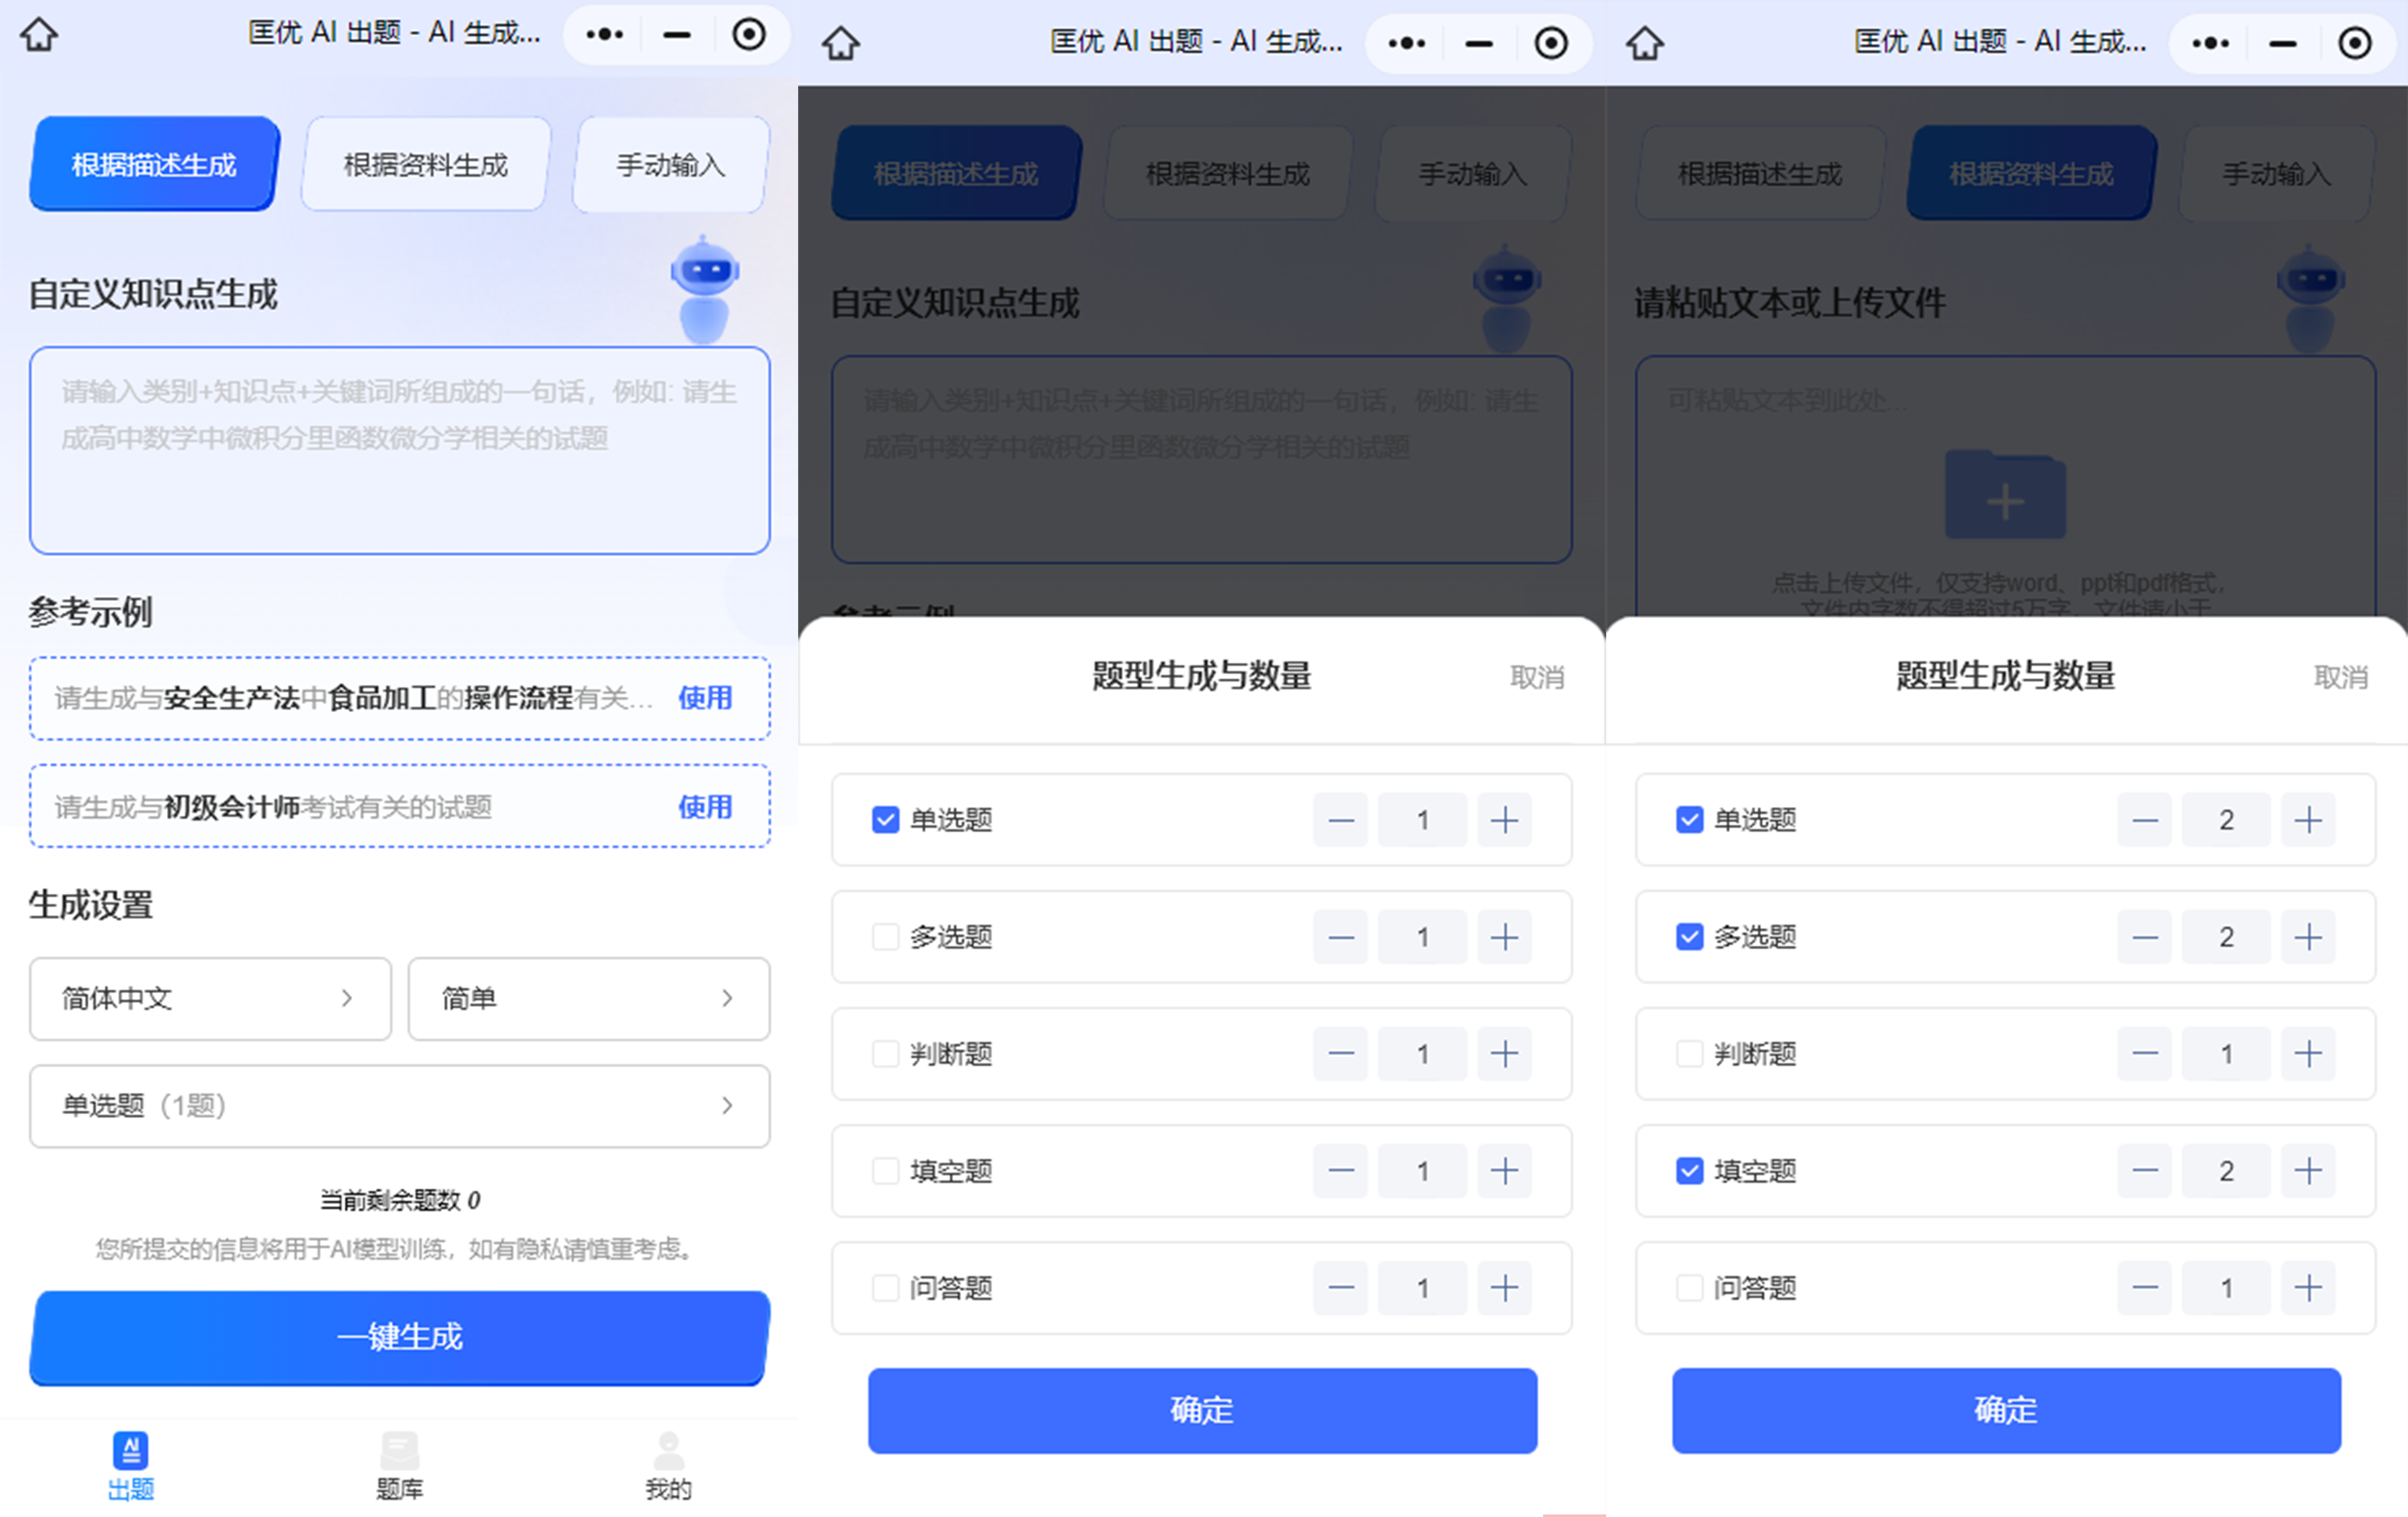This screenshot has width=2408, height=1517.
Task: Increase 问答题 count in middle panel
Action: click(x=1504, y=1288)
